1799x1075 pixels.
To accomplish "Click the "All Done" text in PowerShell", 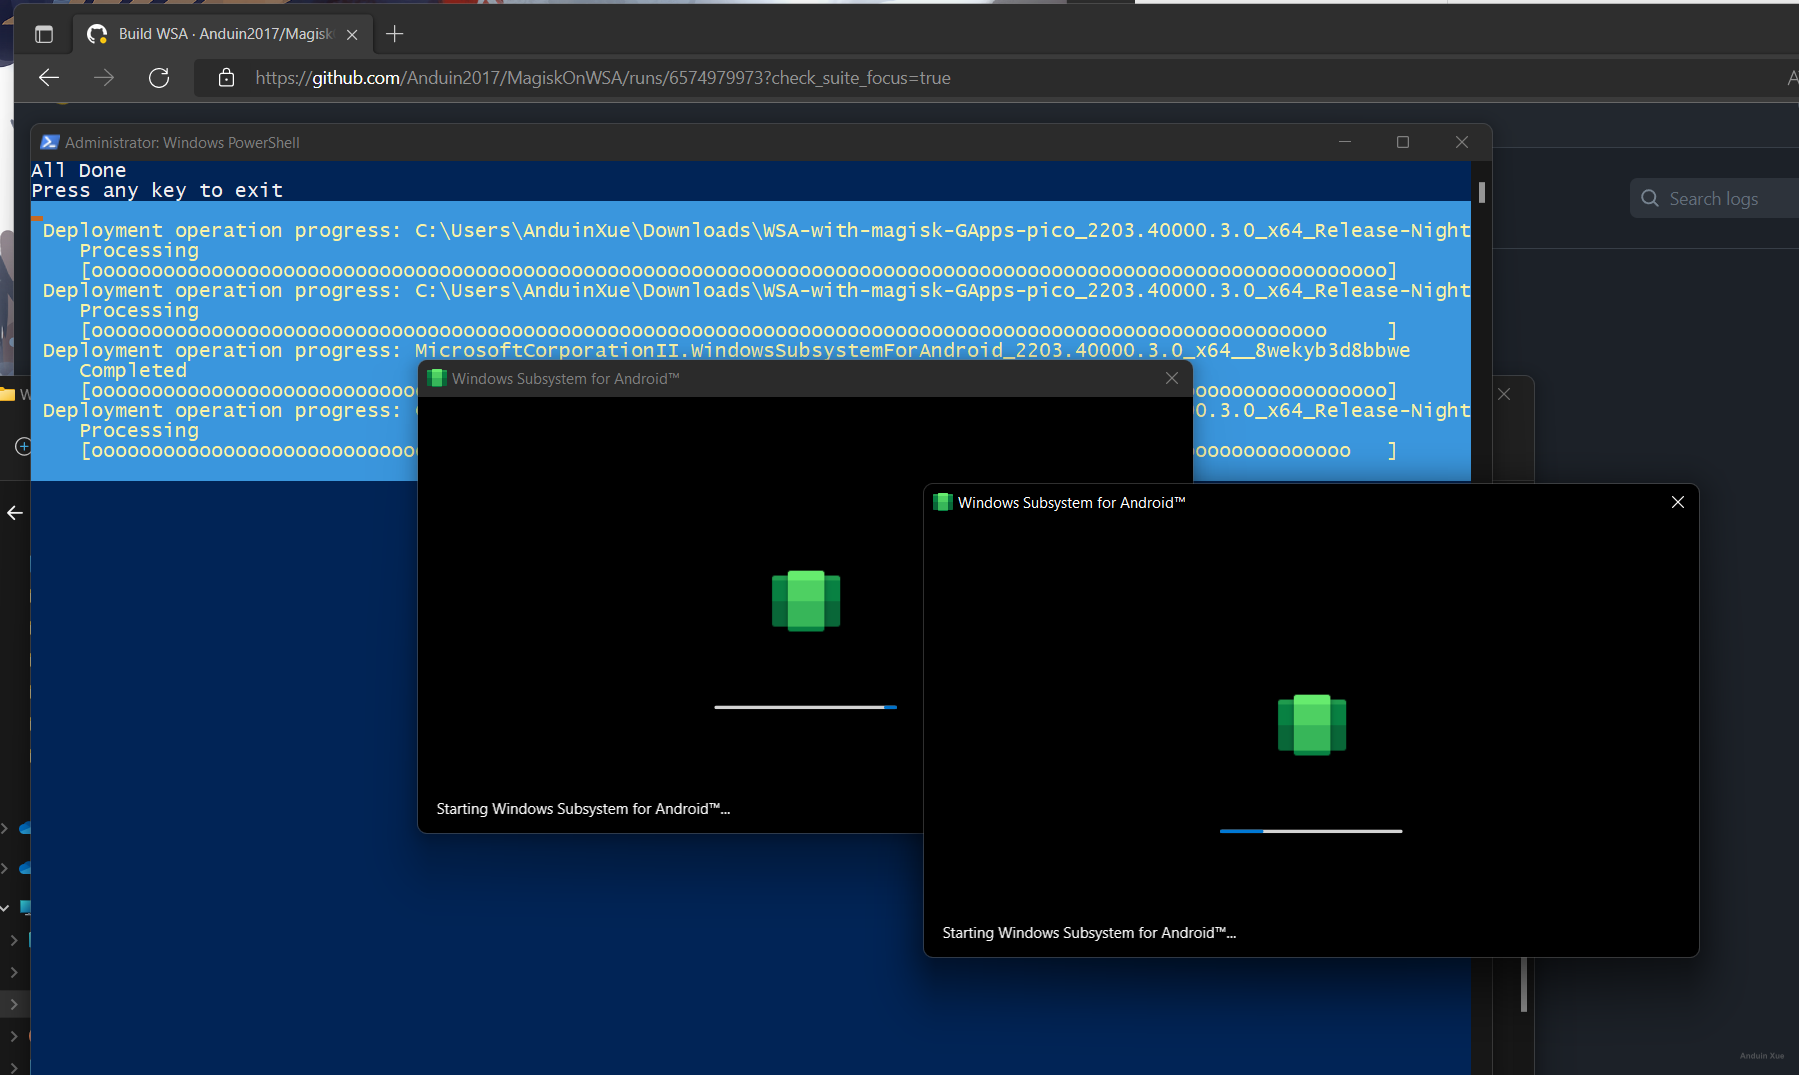I will click(x=79, y=170).
